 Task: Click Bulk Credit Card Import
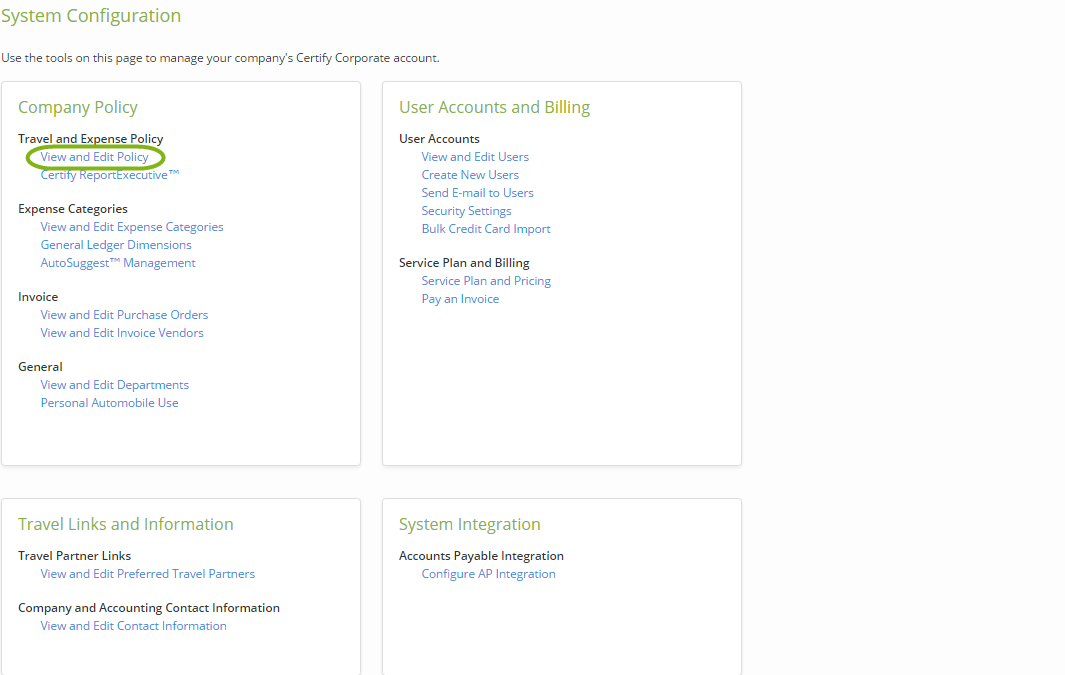486,228
